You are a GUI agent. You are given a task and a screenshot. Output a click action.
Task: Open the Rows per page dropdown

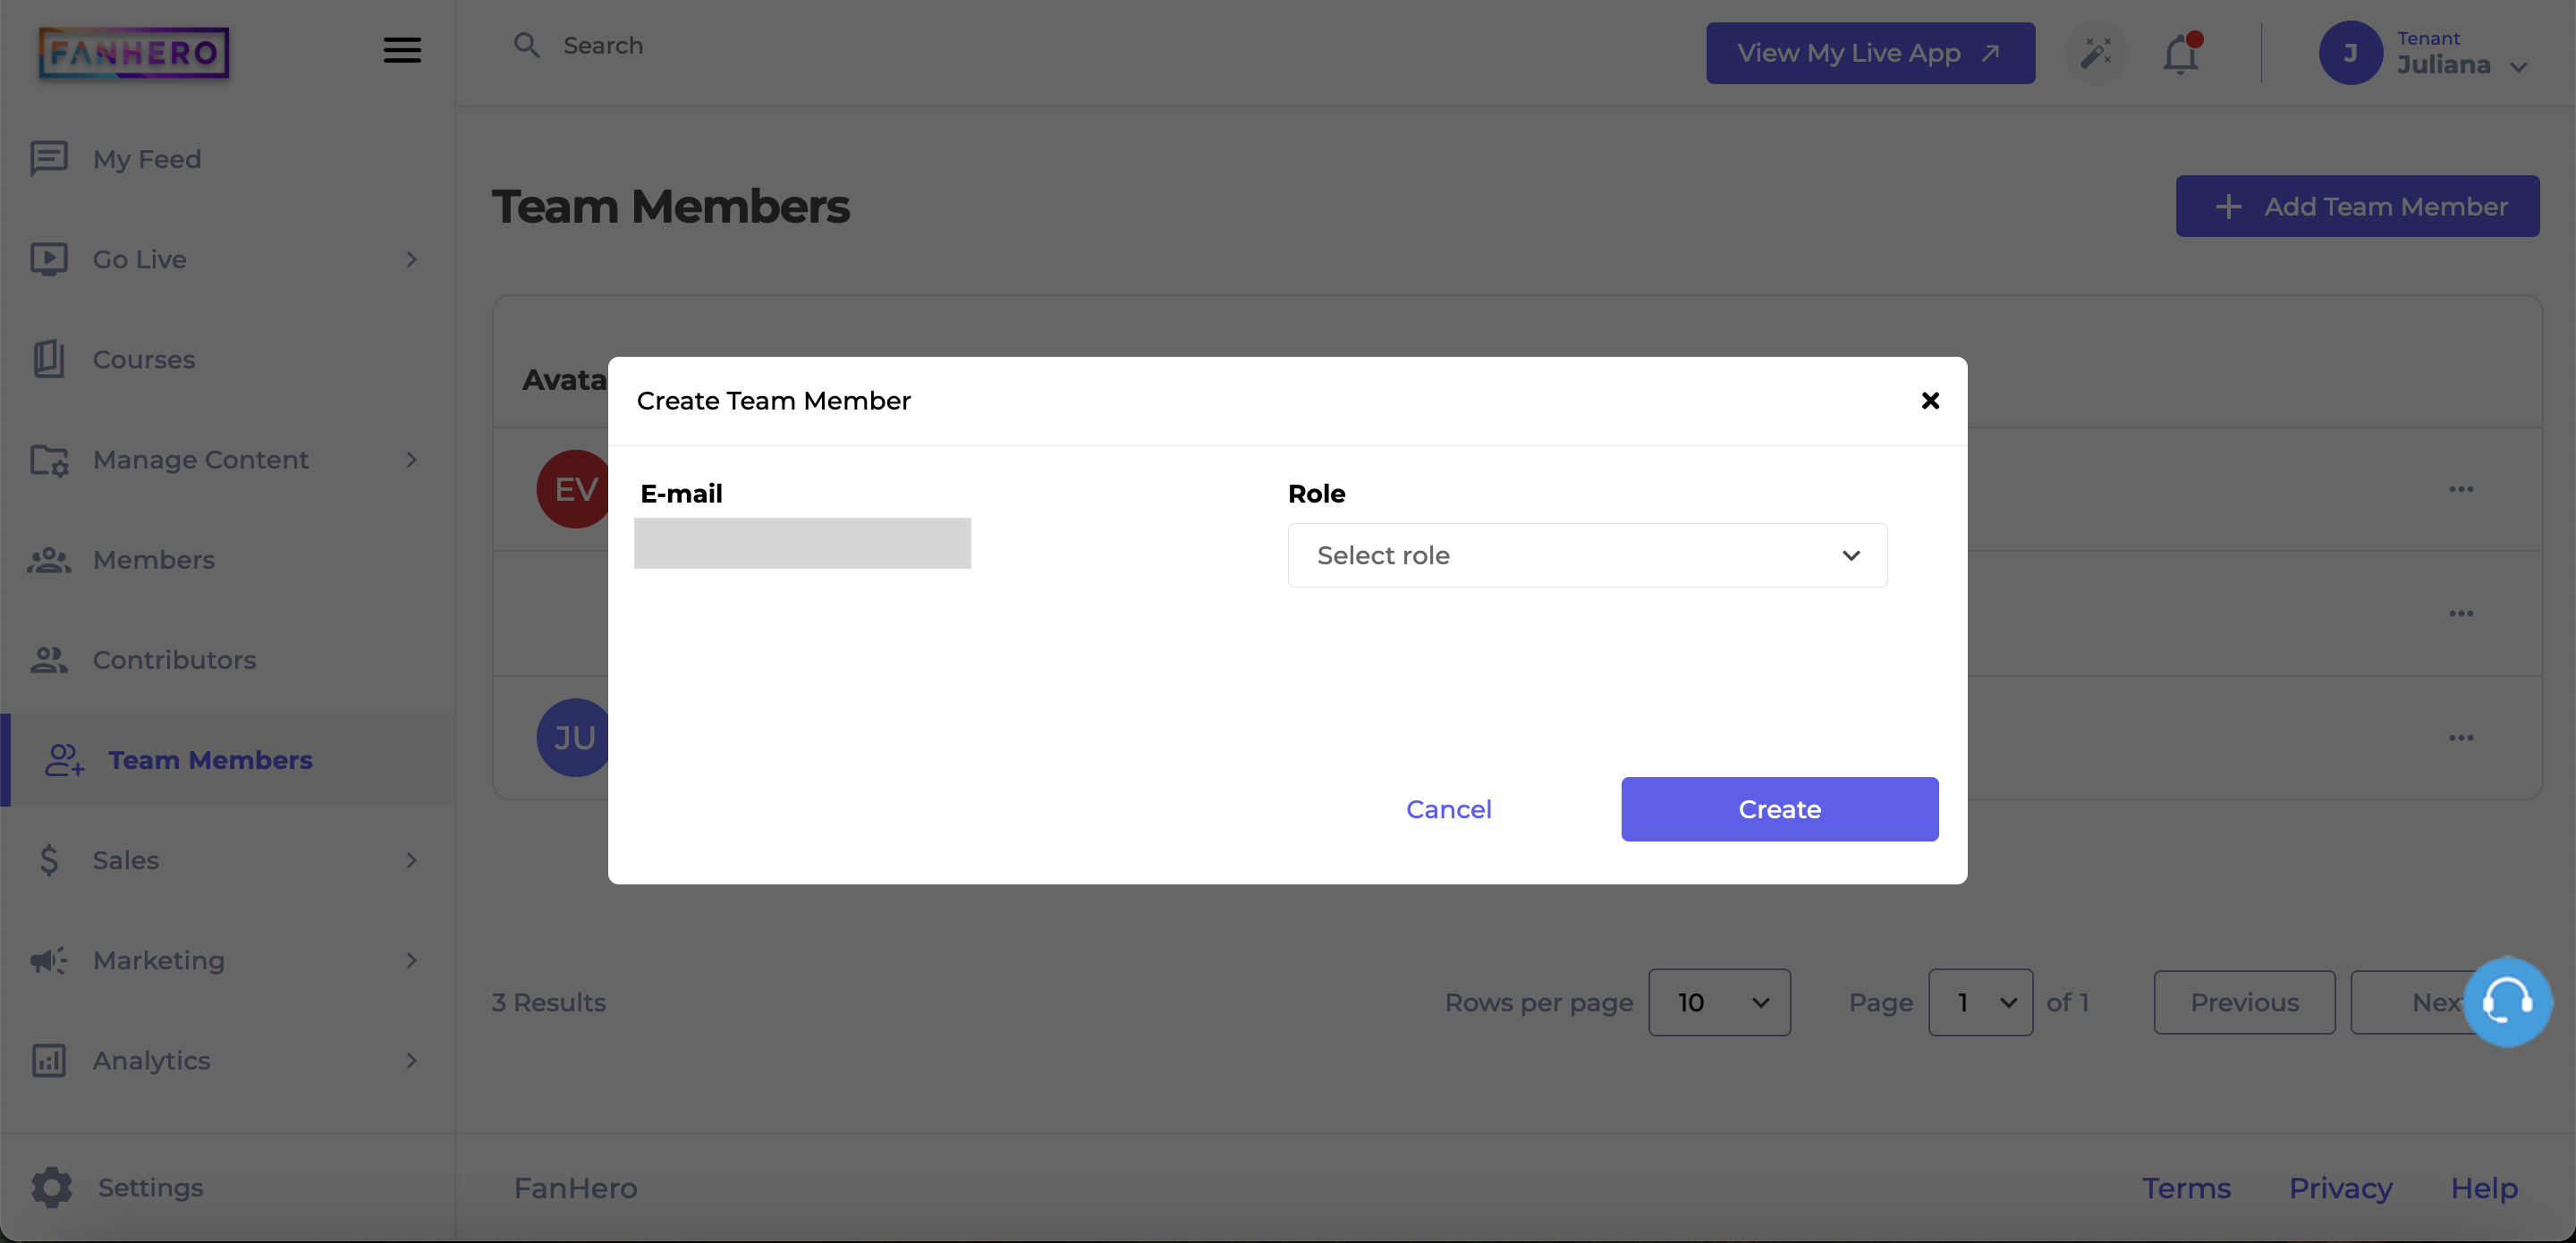[1719, 1002]
